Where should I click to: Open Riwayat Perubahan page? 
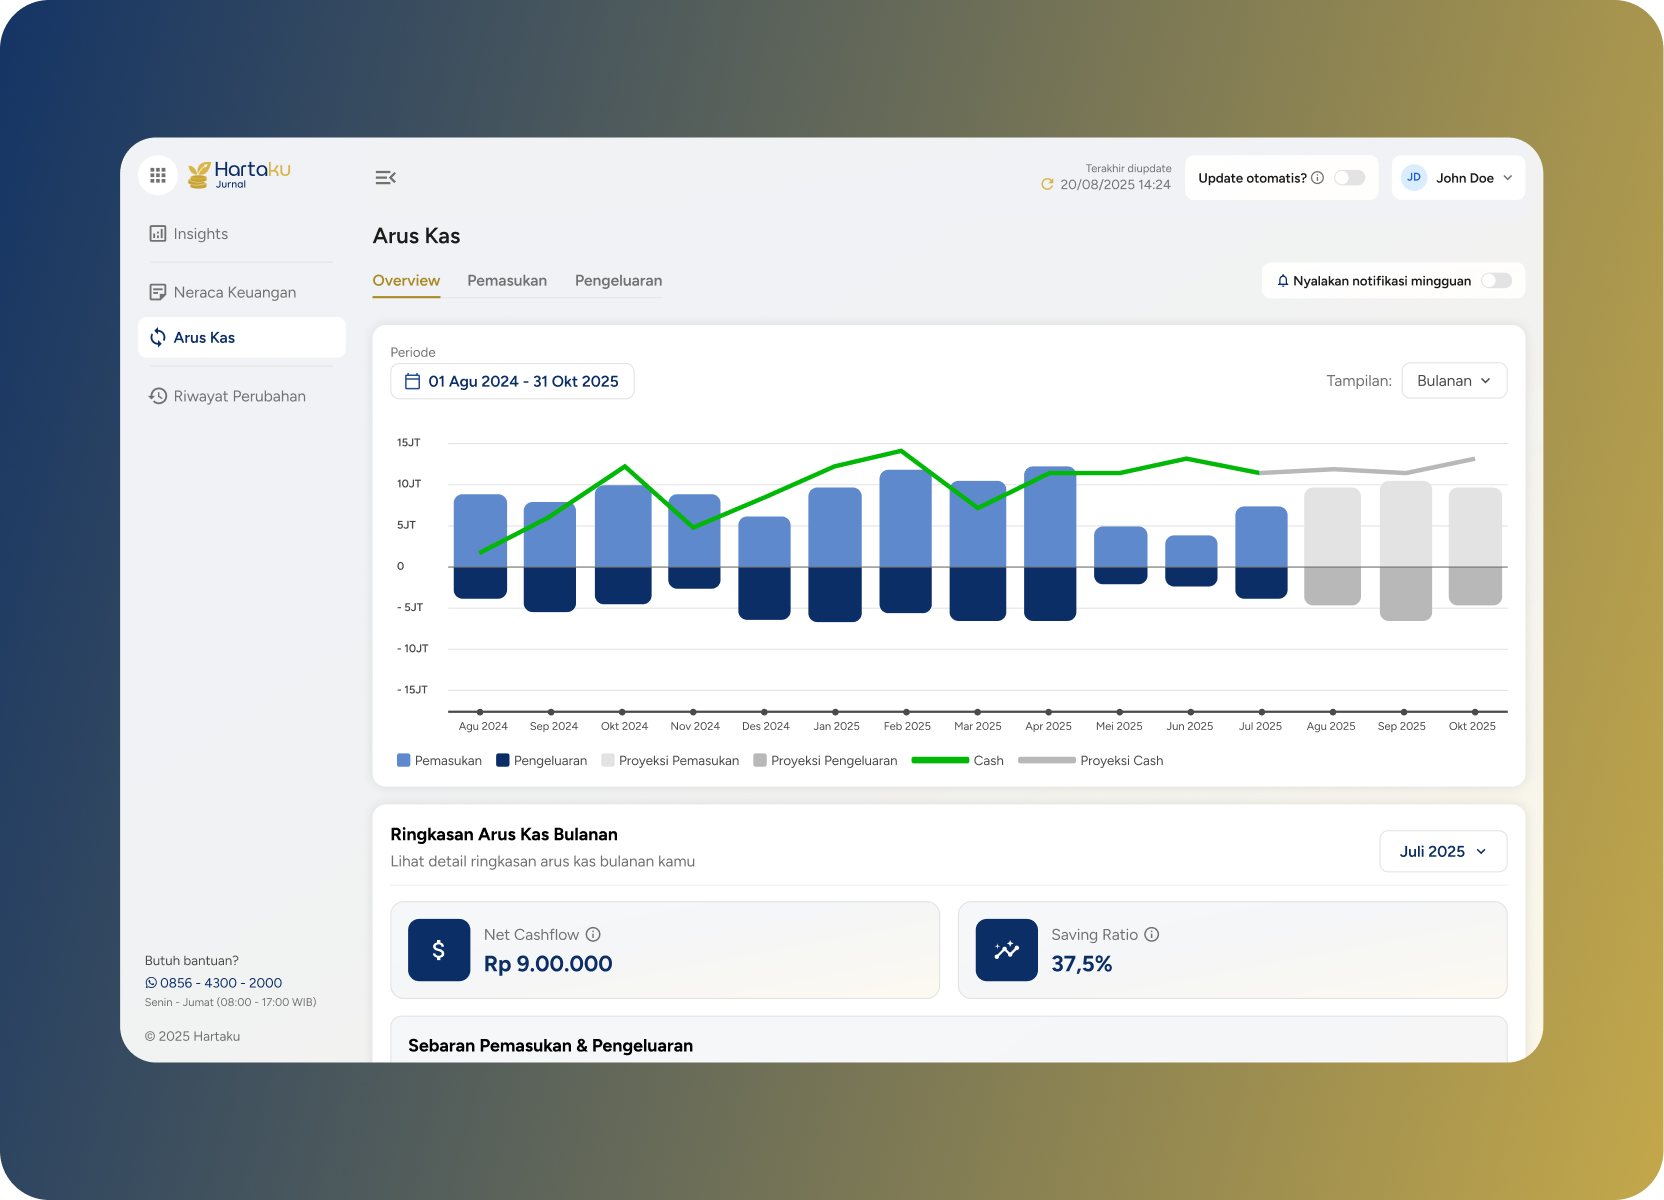[241, 396]
